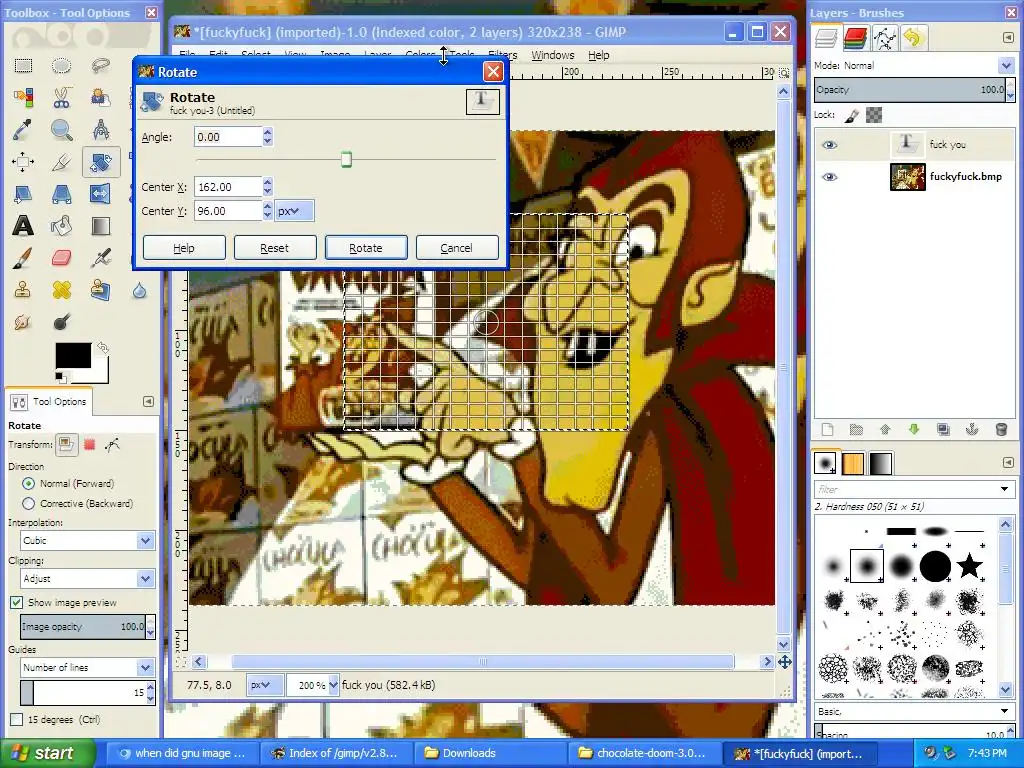Set transform to affect selection

pos(89,445)
